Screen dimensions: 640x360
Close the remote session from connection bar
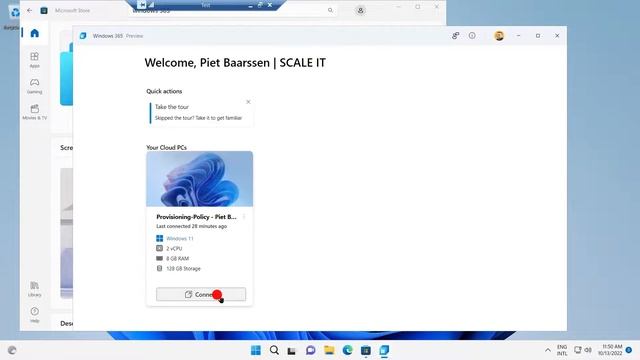coord(270,5)
